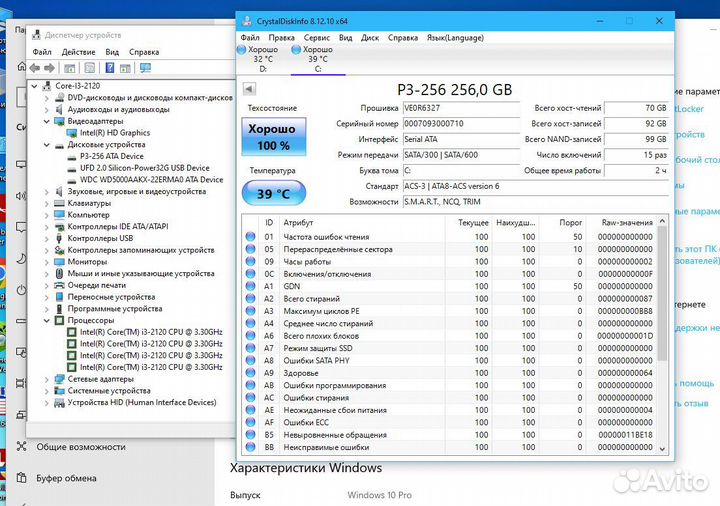720x506 pixels.
Task: Click the Контроллеры USB category icon
Action: 59,238
